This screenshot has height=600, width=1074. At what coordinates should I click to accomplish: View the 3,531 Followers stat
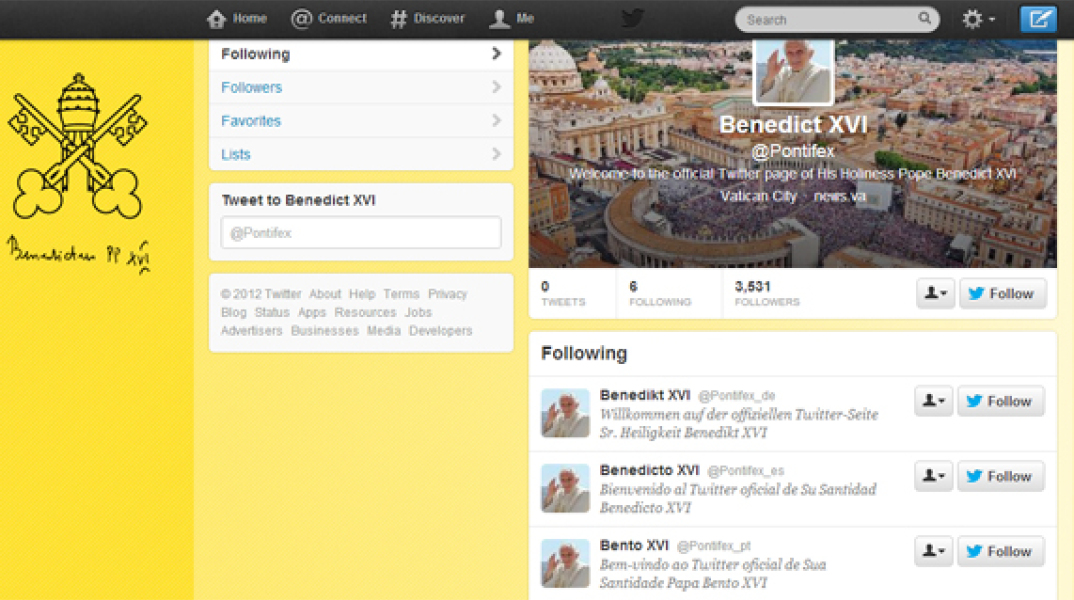pos(766,293)
